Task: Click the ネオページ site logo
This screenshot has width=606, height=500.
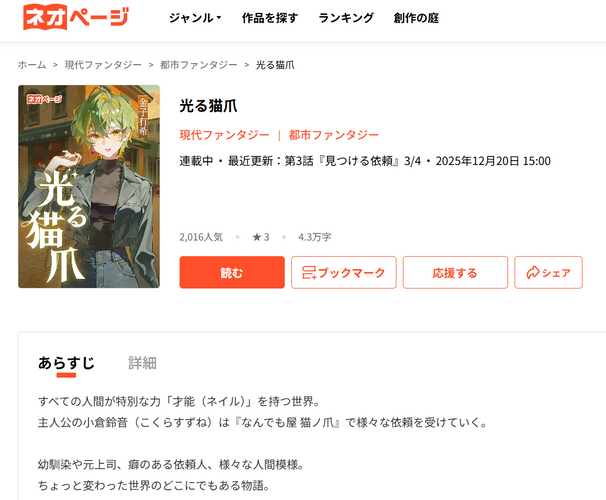Action: (x=76, y=17)
